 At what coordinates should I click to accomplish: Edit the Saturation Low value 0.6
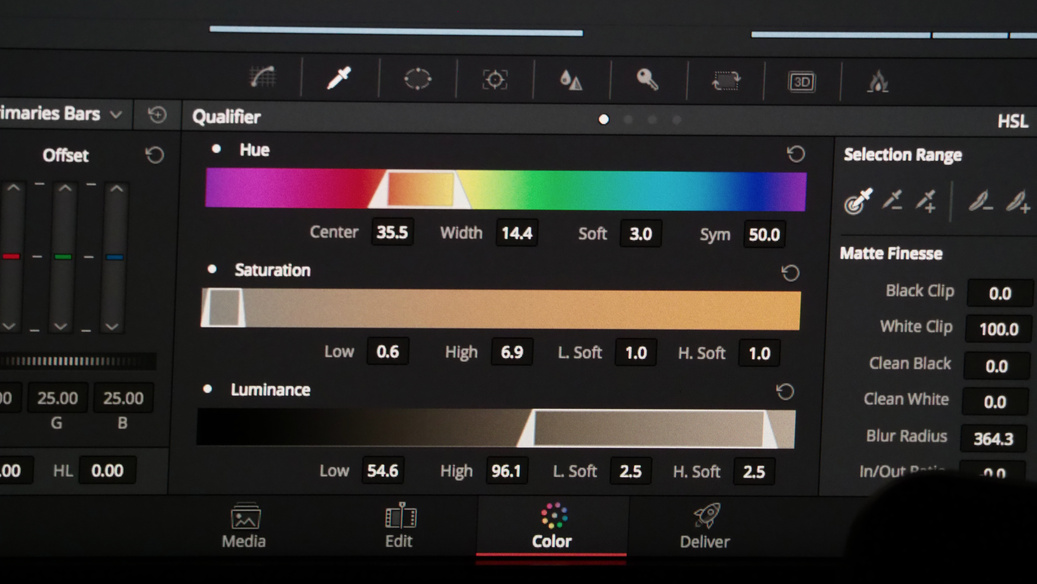click(x=388, y=351)
